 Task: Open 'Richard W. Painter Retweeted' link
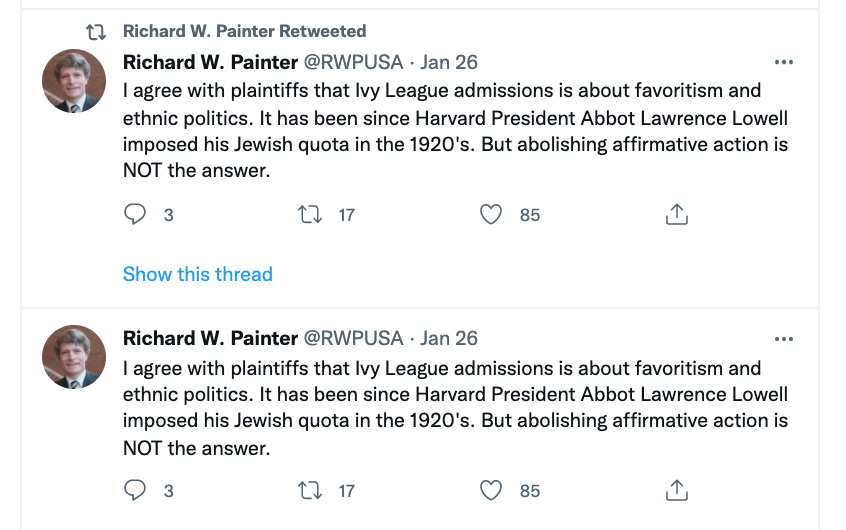click(x=244, y=32)
